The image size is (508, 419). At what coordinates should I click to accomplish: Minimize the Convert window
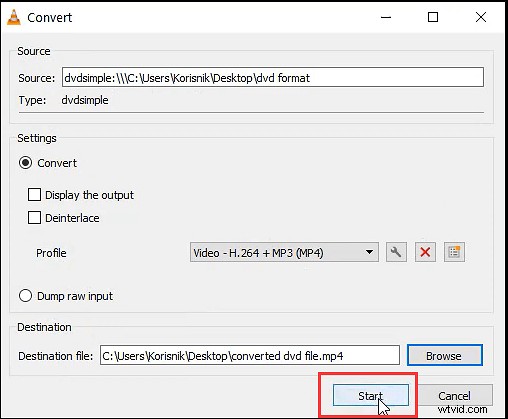pos(386,17)
